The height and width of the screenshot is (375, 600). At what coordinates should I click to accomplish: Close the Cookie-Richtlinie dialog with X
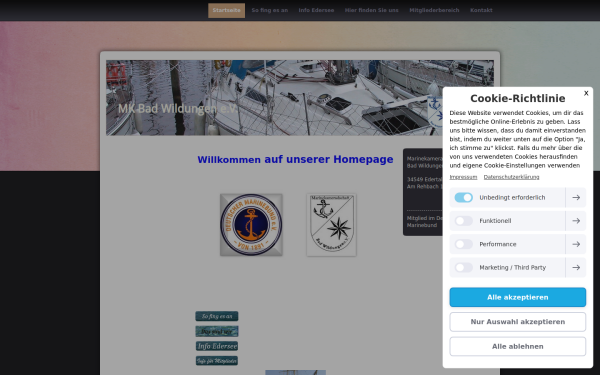click(586, 93)
